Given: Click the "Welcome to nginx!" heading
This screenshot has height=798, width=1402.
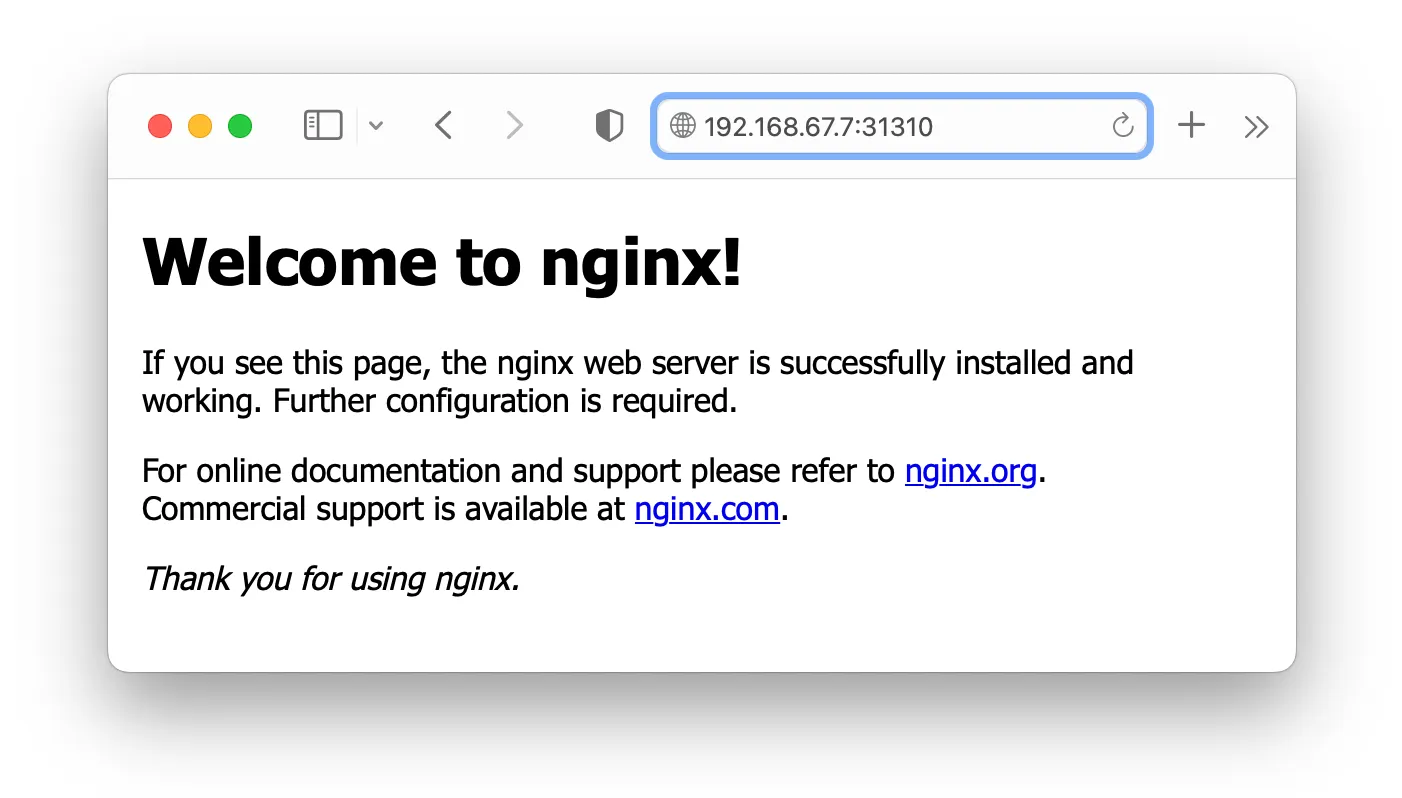Looking at the screenshot, I should coord(443,262).
